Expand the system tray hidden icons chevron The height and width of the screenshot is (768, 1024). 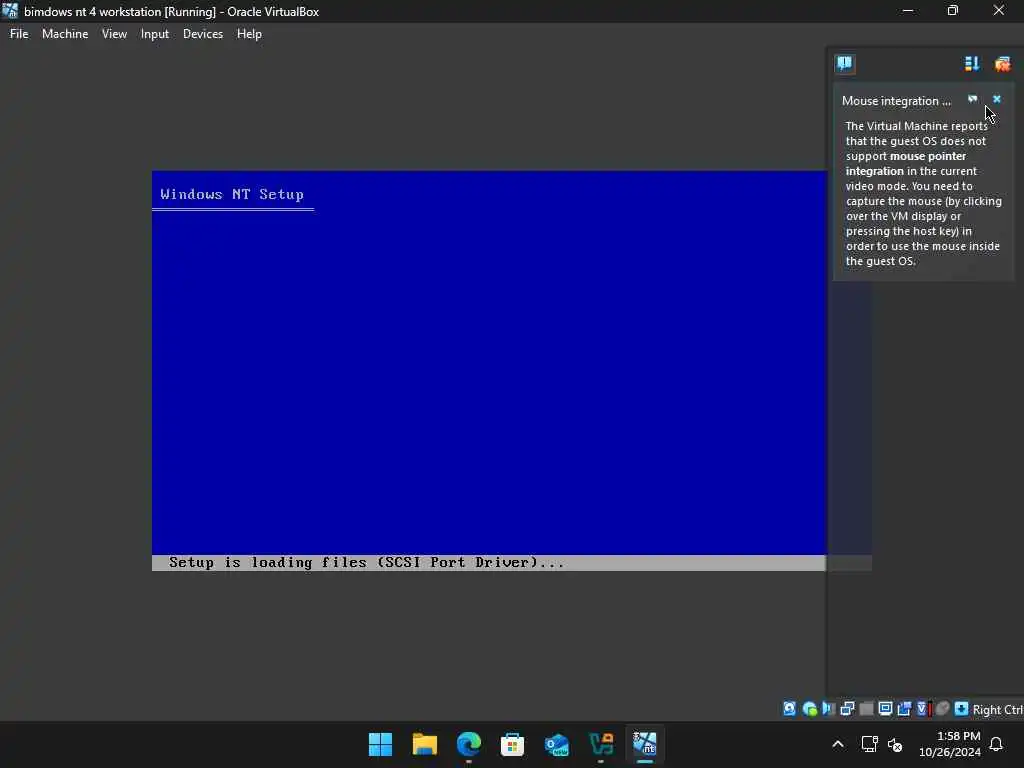tap(838, 744)
